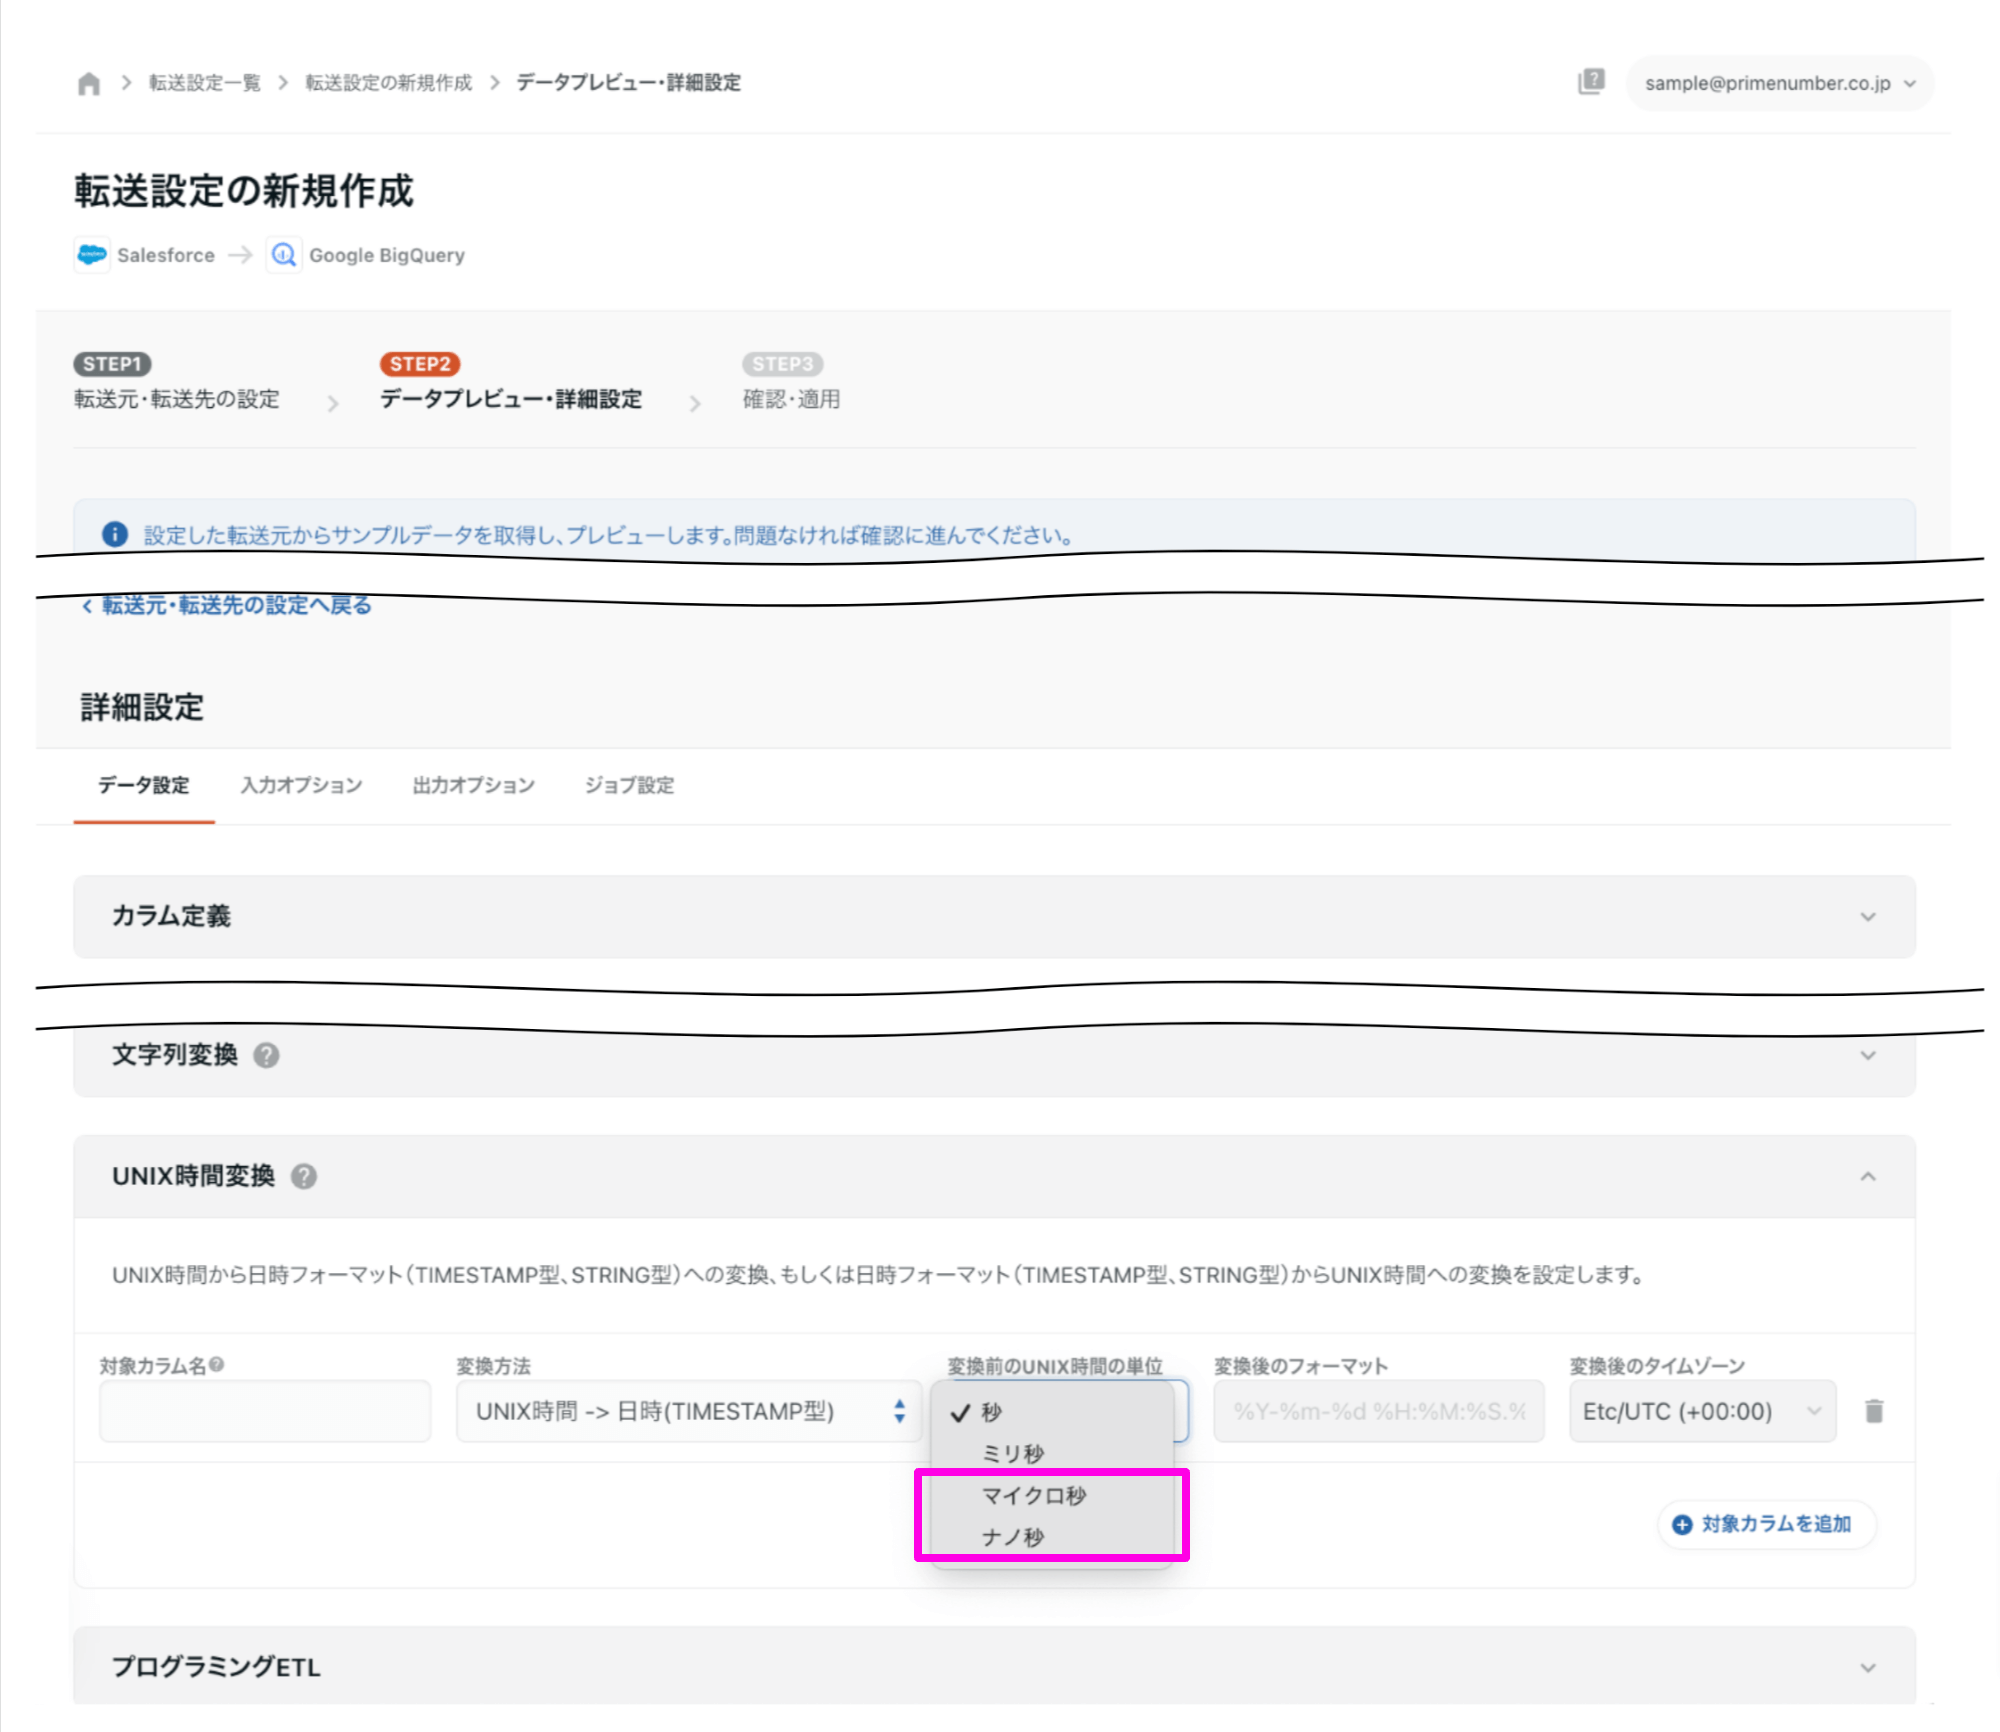Click 転送設定一覧 breadcrumb link
The image size is (2000, 1732).
[205, 83]
